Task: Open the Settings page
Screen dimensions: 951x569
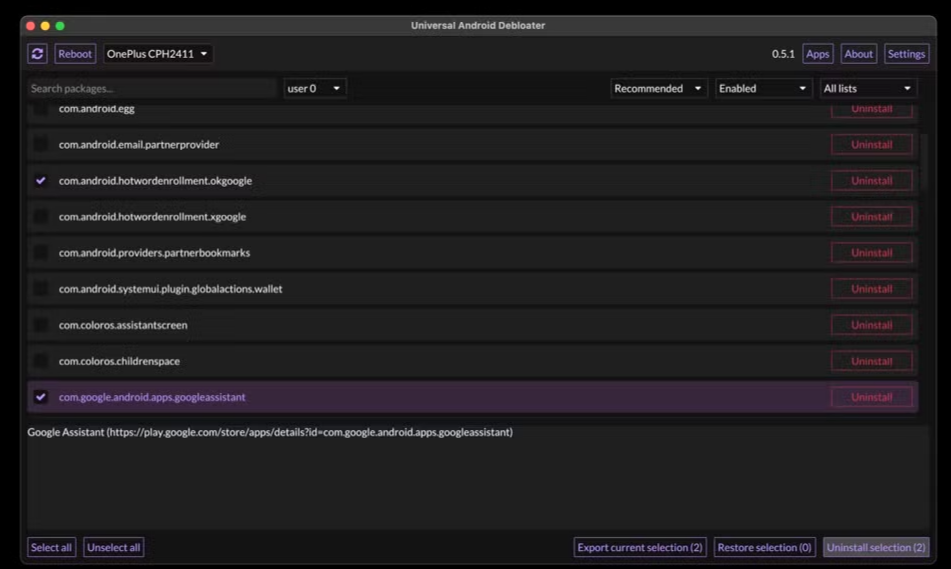Action: click(x=906, y=54)
